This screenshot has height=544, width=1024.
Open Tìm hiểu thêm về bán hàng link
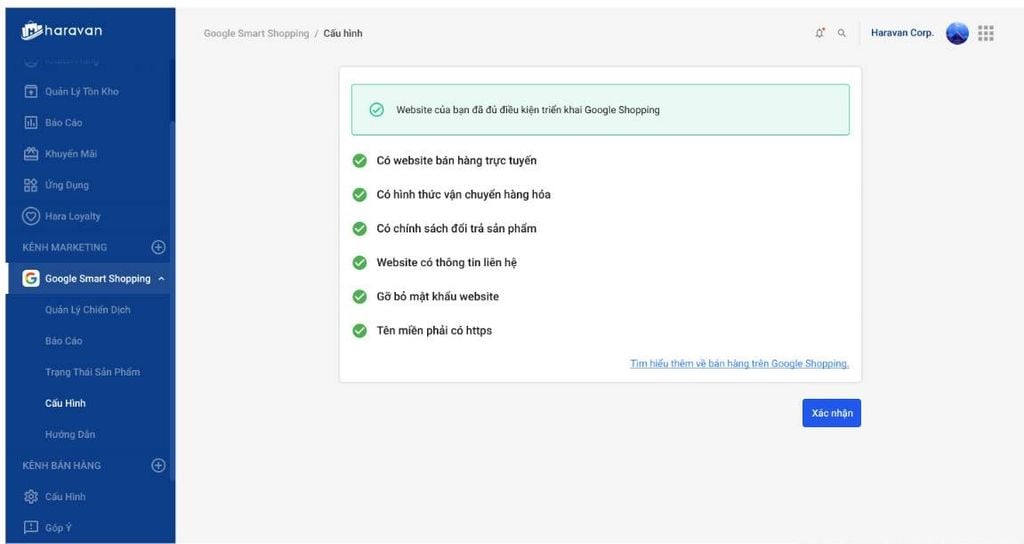click(x=739, y=364)
